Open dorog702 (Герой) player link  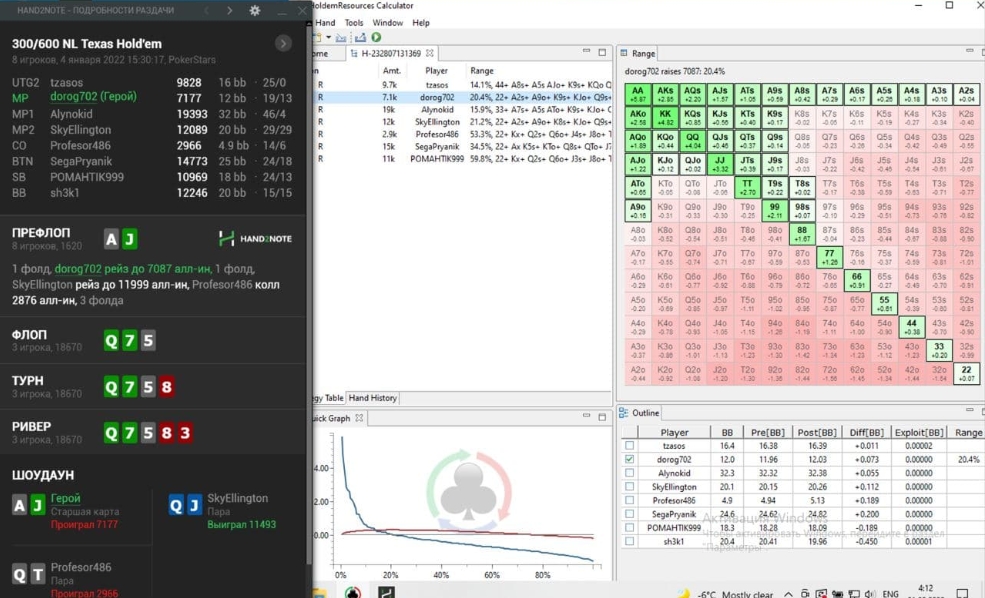(x=93, y=97)
